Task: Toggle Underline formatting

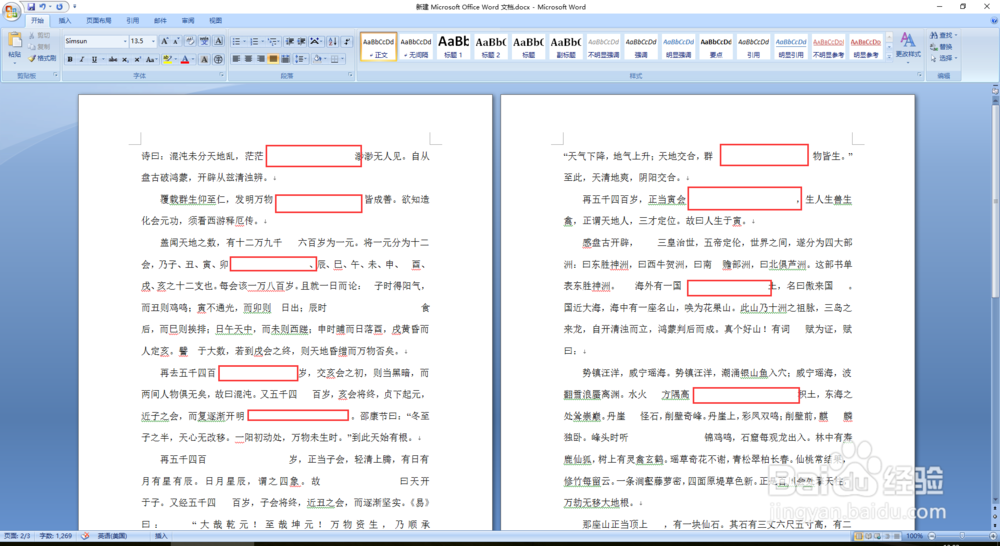Action: [94, 59]
